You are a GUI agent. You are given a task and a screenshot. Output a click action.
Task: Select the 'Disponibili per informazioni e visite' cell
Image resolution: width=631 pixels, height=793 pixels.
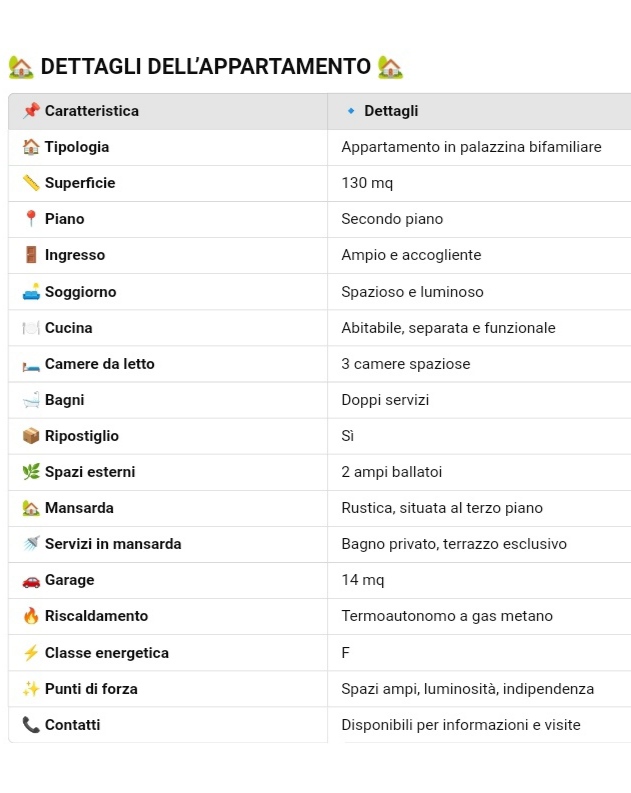tap(479, 725)
